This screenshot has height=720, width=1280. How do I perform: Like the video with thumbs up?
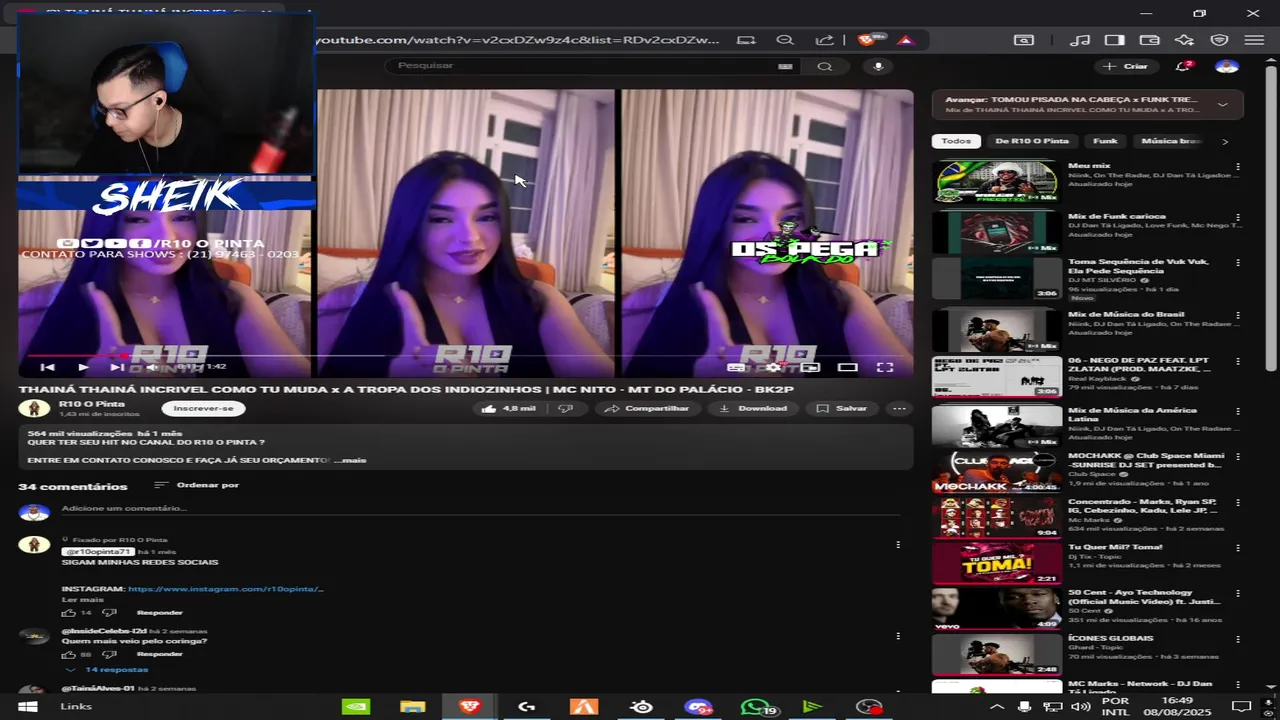pyautogui.click(x=509, y=408)
